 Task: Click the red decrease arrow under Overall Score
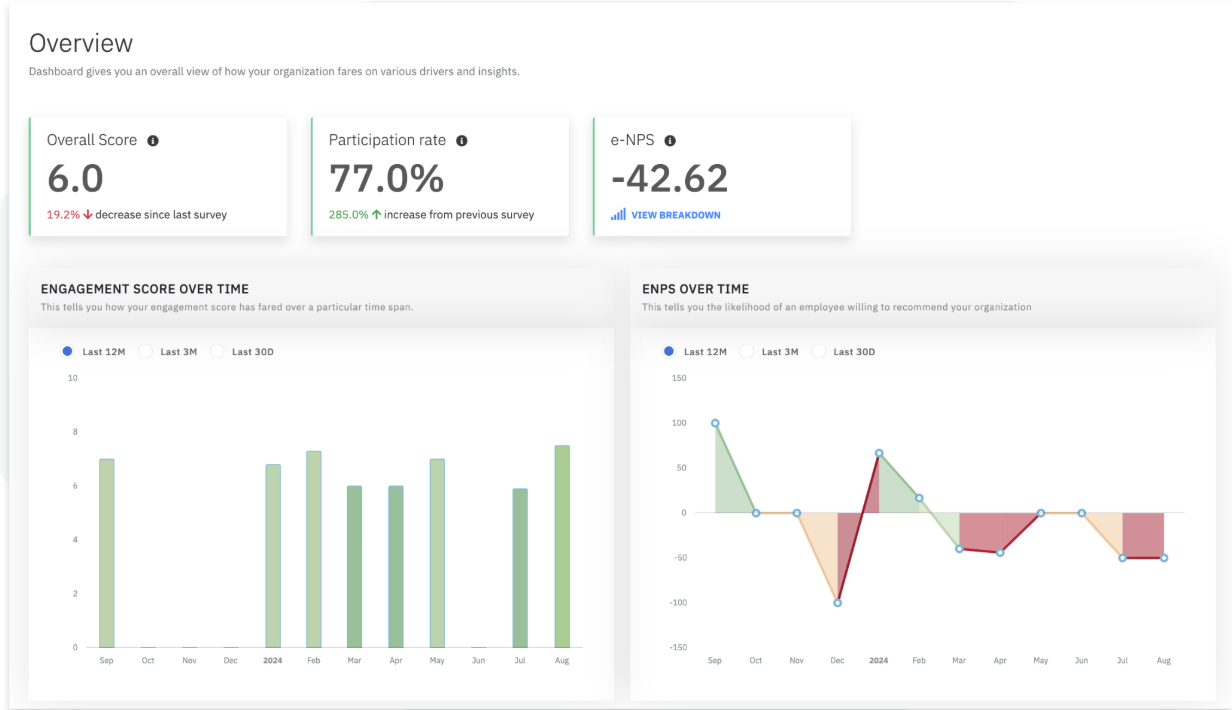[88, 214]
